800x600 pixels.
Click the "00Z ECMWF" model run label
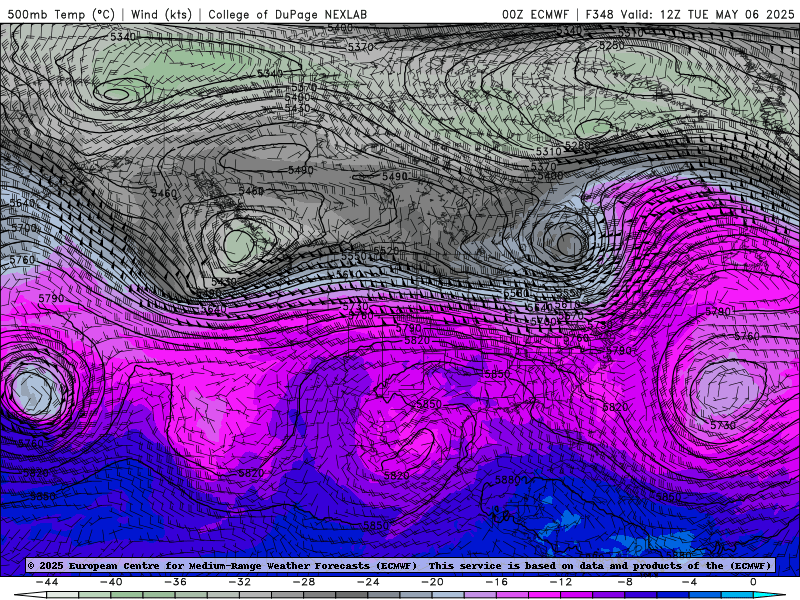point(535,14)
